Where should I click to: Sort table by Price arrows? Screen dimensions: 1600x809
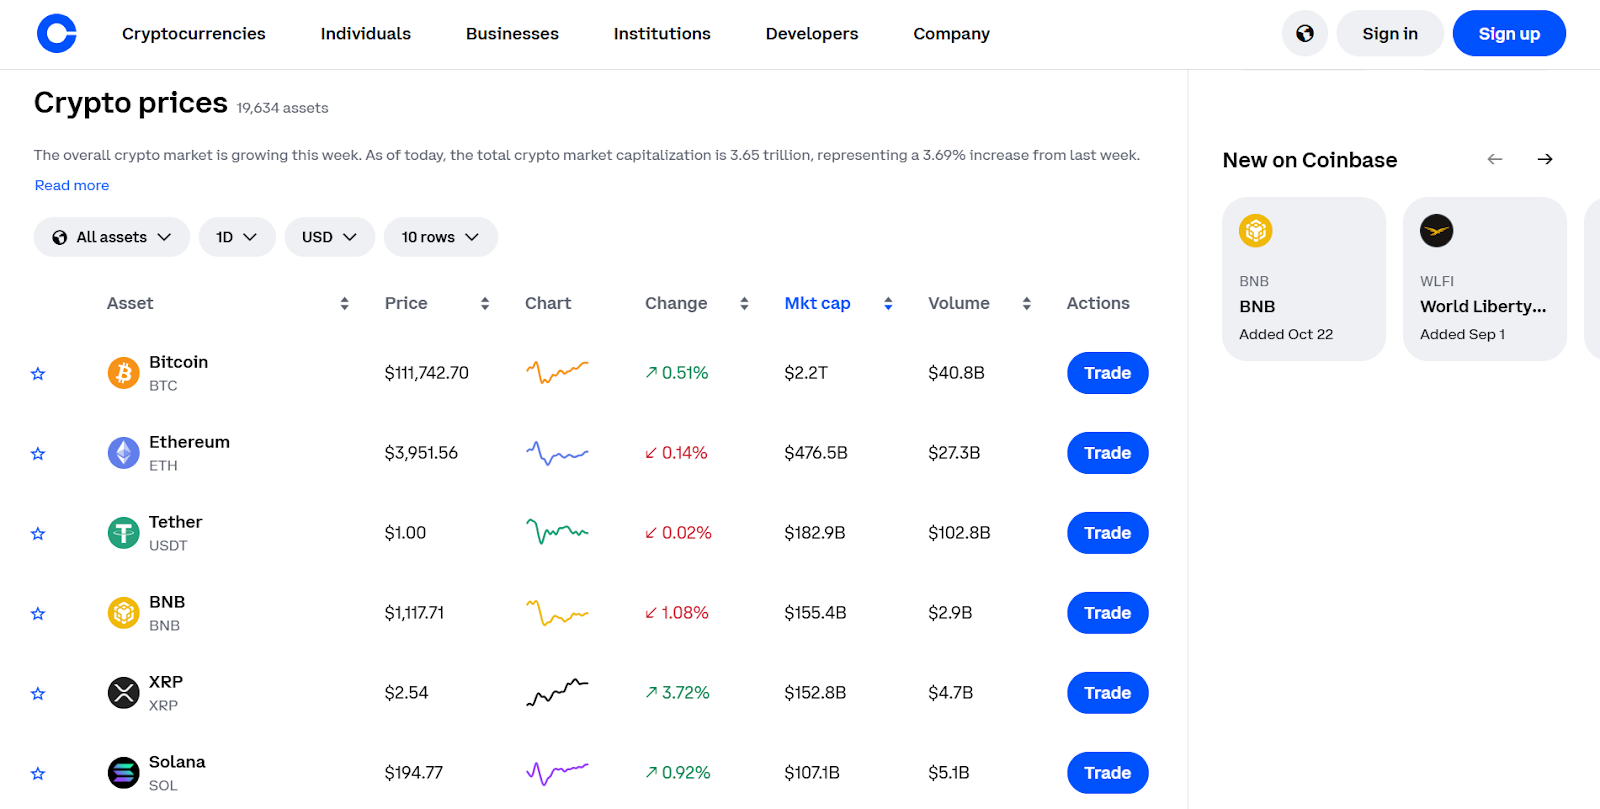click(485, 303)
